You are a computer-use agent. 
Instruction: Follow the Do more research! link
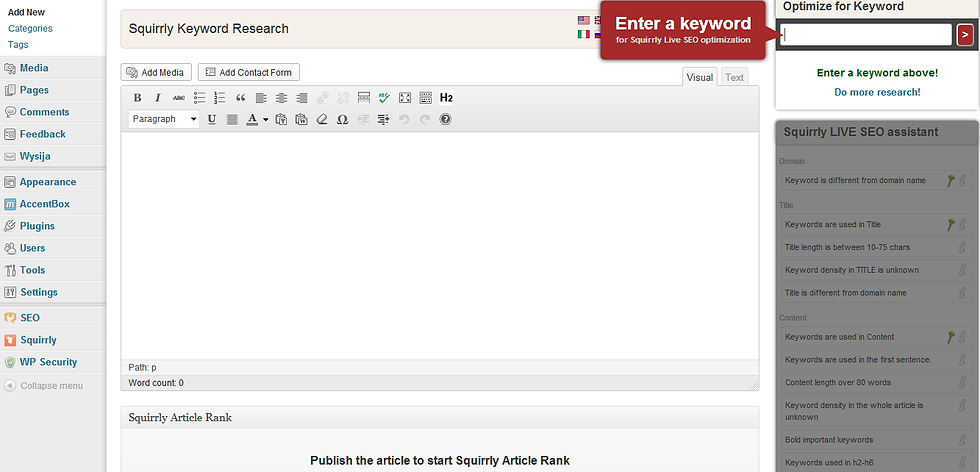(x=877, y=93)
